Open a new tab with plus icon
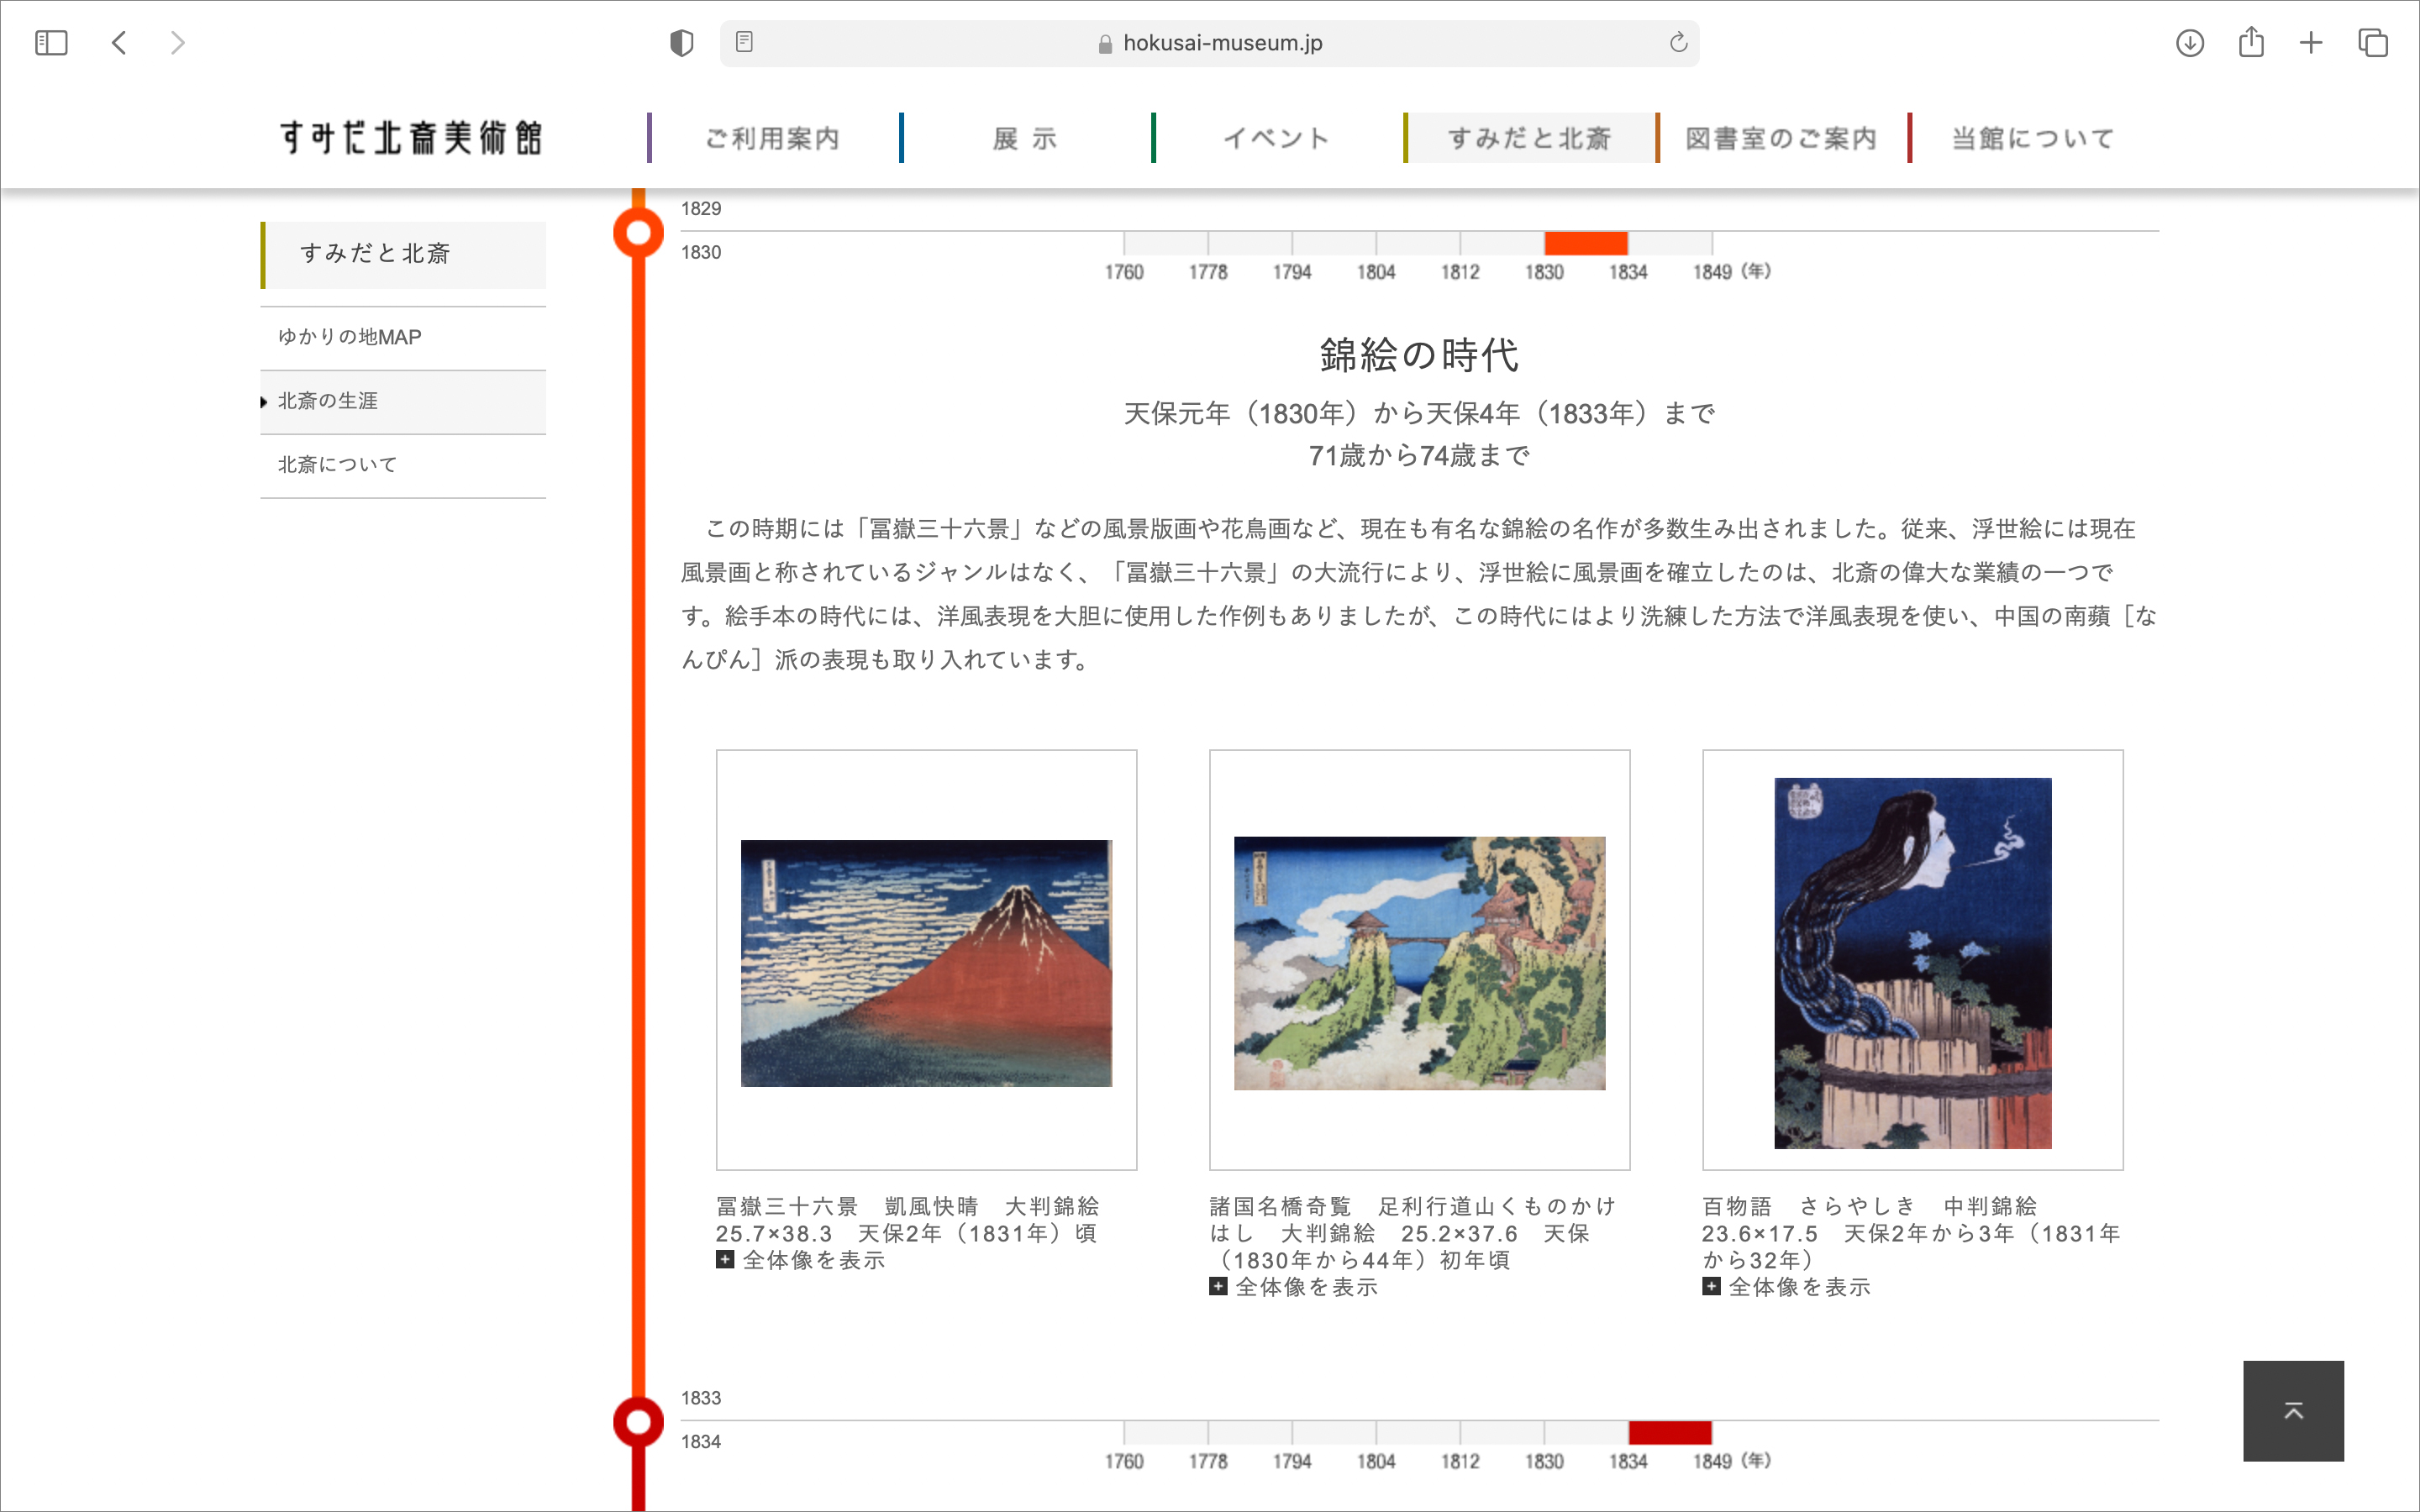Image resolution: width=2420 pixels, height=1512 pixels. pyautogui.click(x=2311, y=43)
